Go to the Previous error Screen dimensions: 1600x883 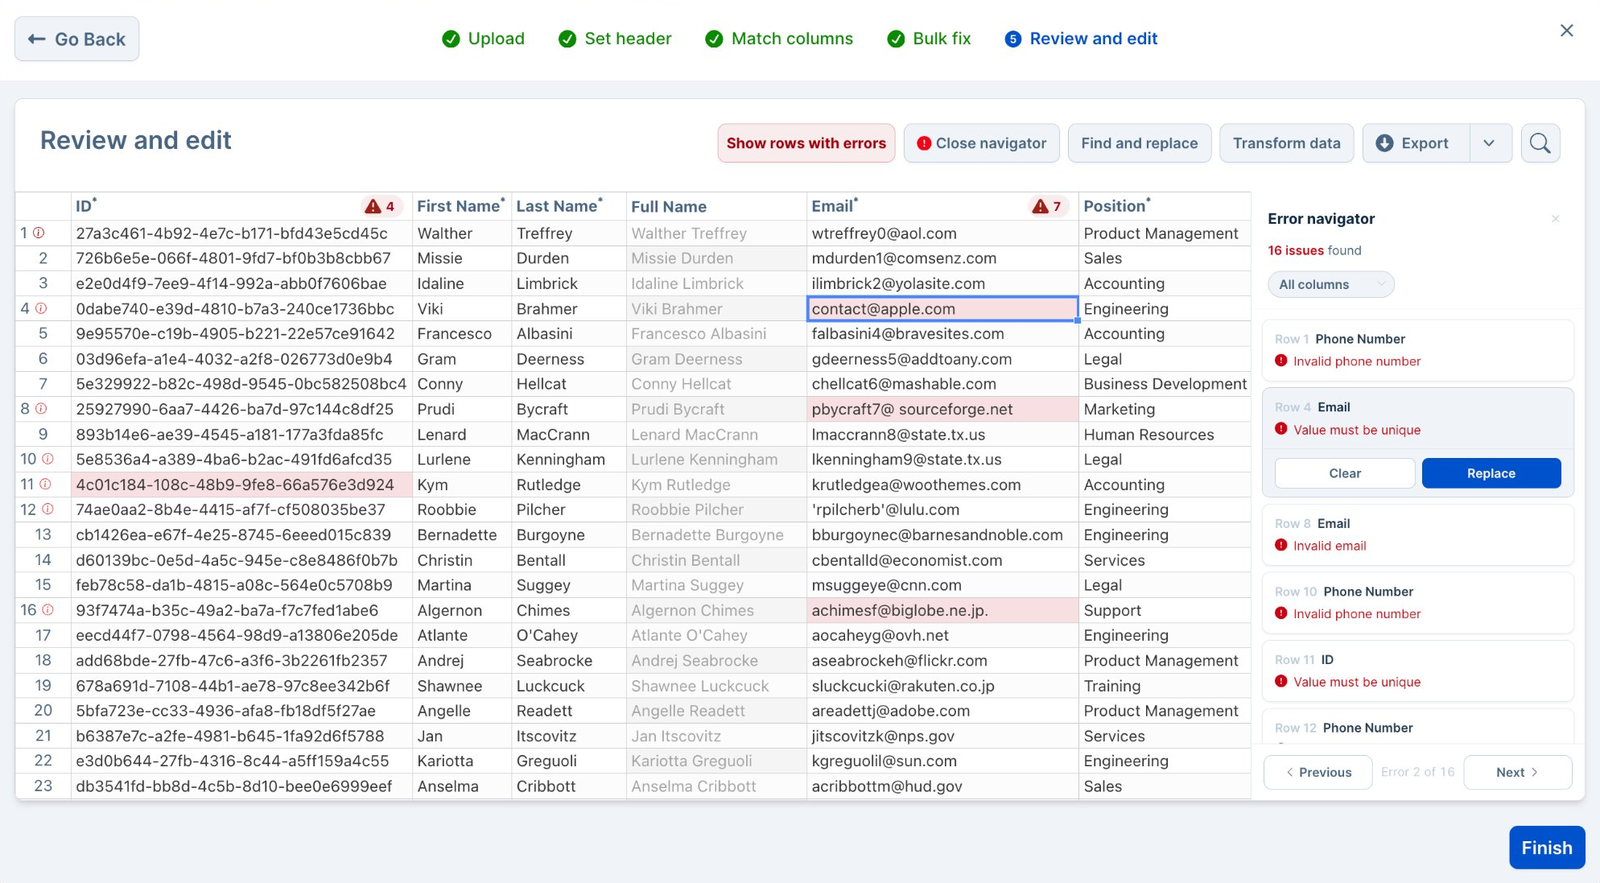(x=1318, y=772)
